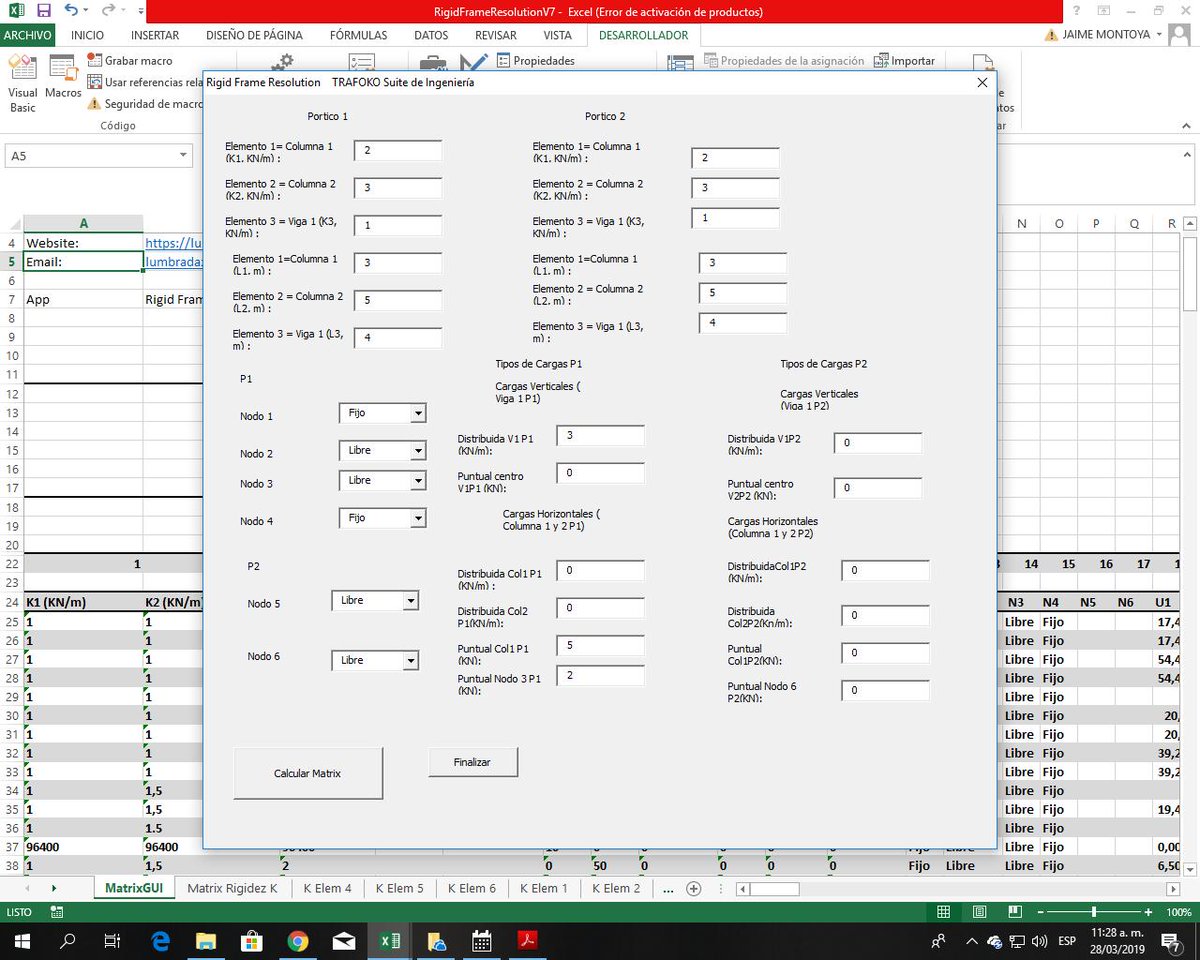Viewport: 1200px width, 960px height.
Task: Save the workbook from quick access toolbar
Action: [43, 11]
